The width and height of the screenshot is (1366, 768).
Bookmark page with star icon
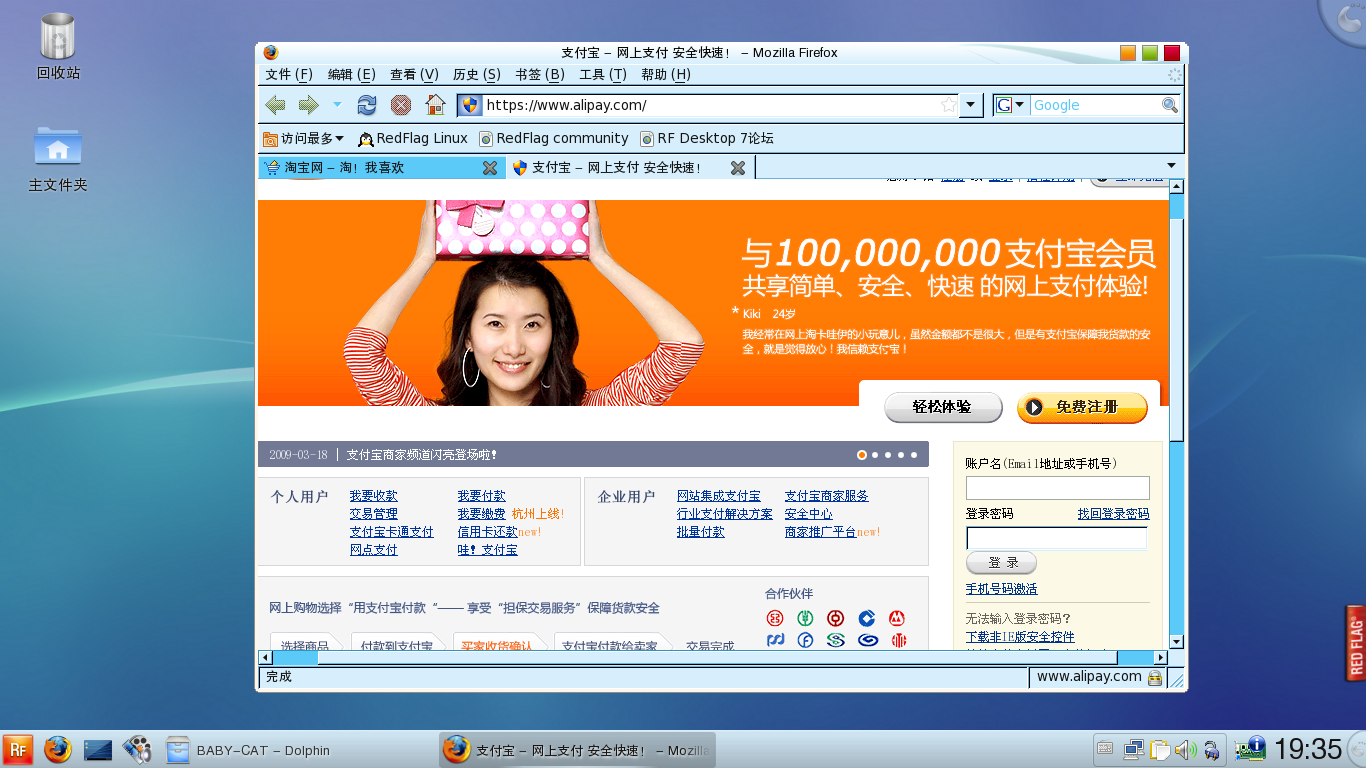[x=948, y=105]
